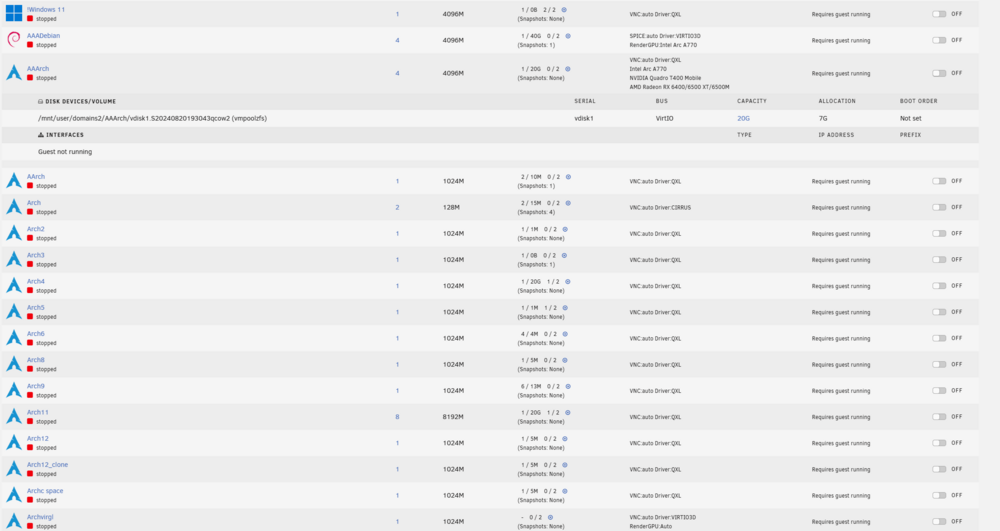
Task: Click the AArch VM Arch icon
Action: 14,181
